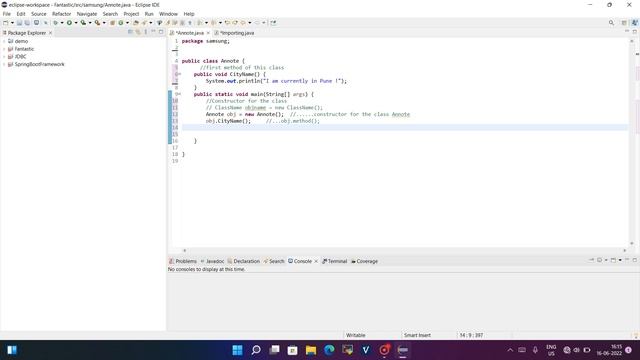Expand the Fantastic project

(4, 49)
